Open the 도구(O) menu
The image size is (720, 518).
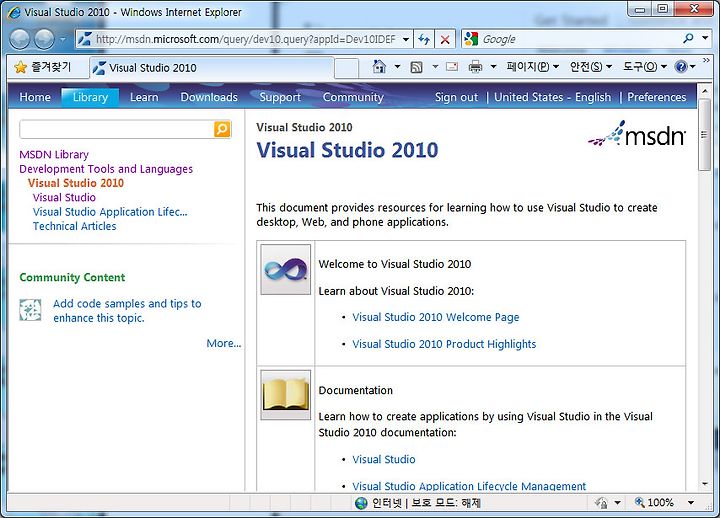[x=644, y=67]
